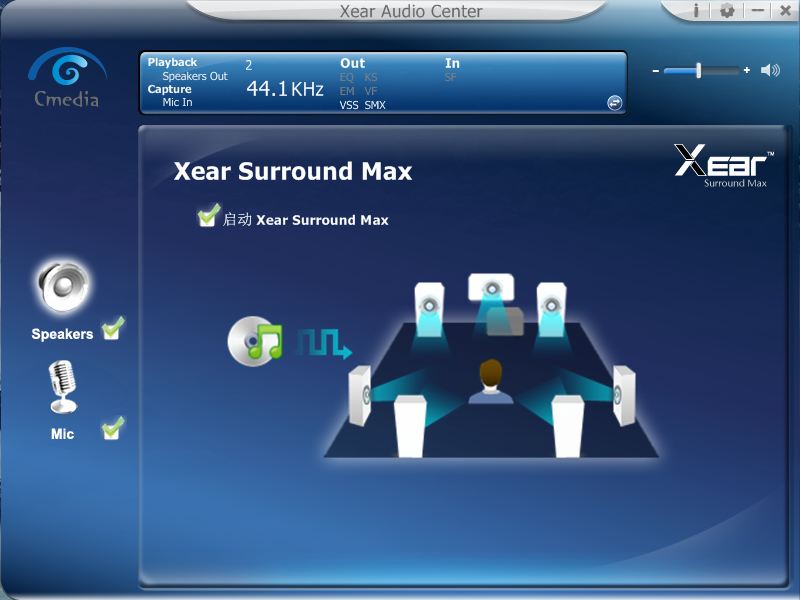Select the rear left speaker in room diagram
Viewport: 800px width, 600px height.
click(410, 427)
